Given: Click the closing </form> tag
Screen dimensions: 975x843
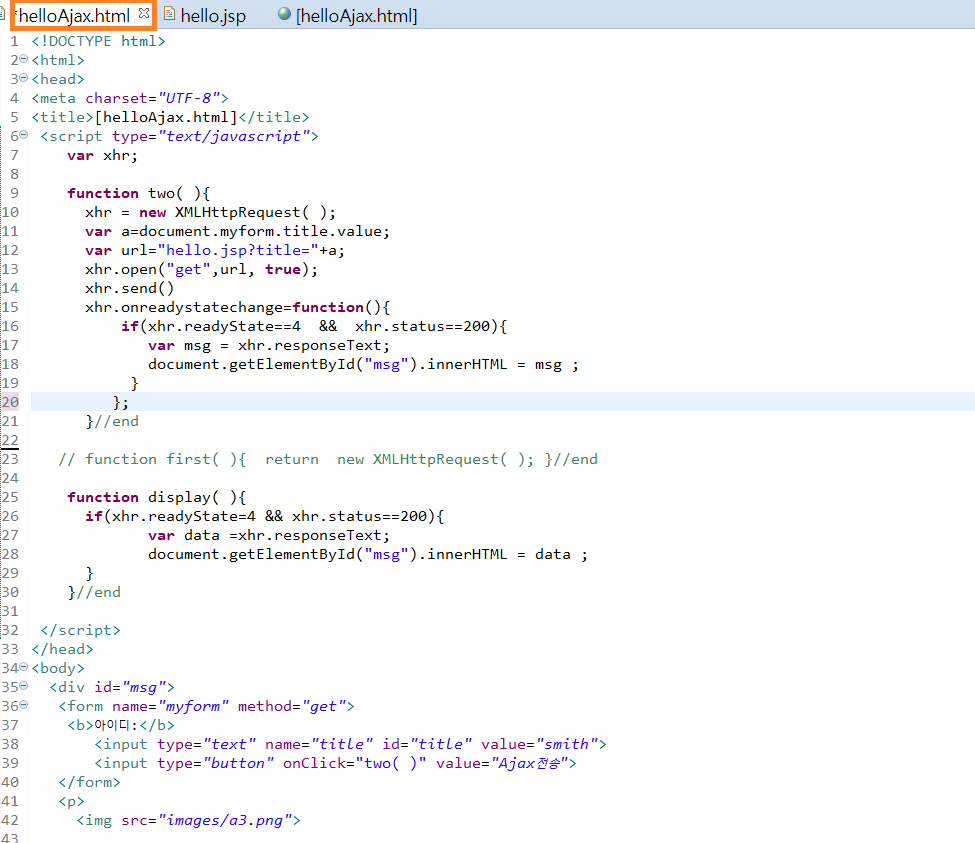Looking at the screenshot, I should 90,782.
